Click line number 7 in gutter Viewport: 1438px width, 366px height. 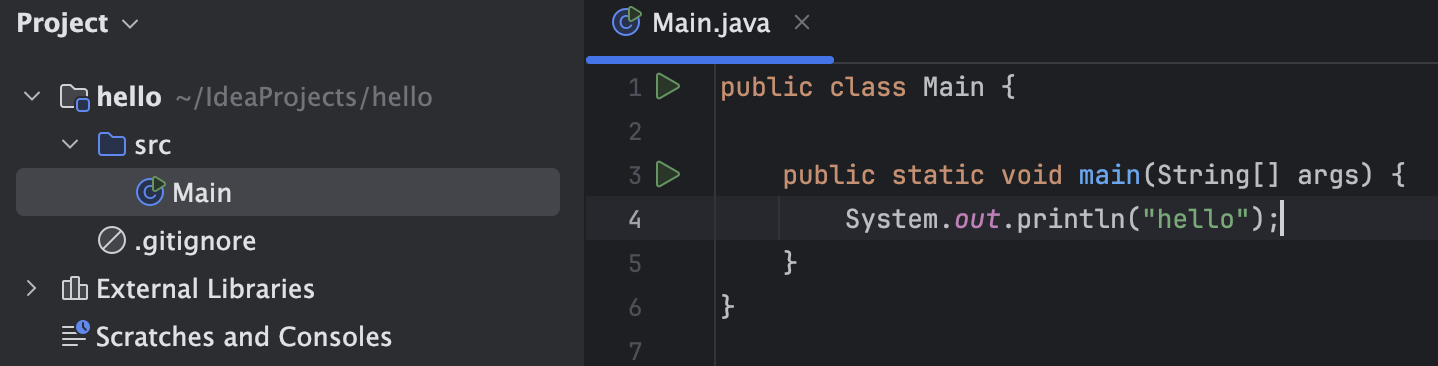[x=635, y=351]
